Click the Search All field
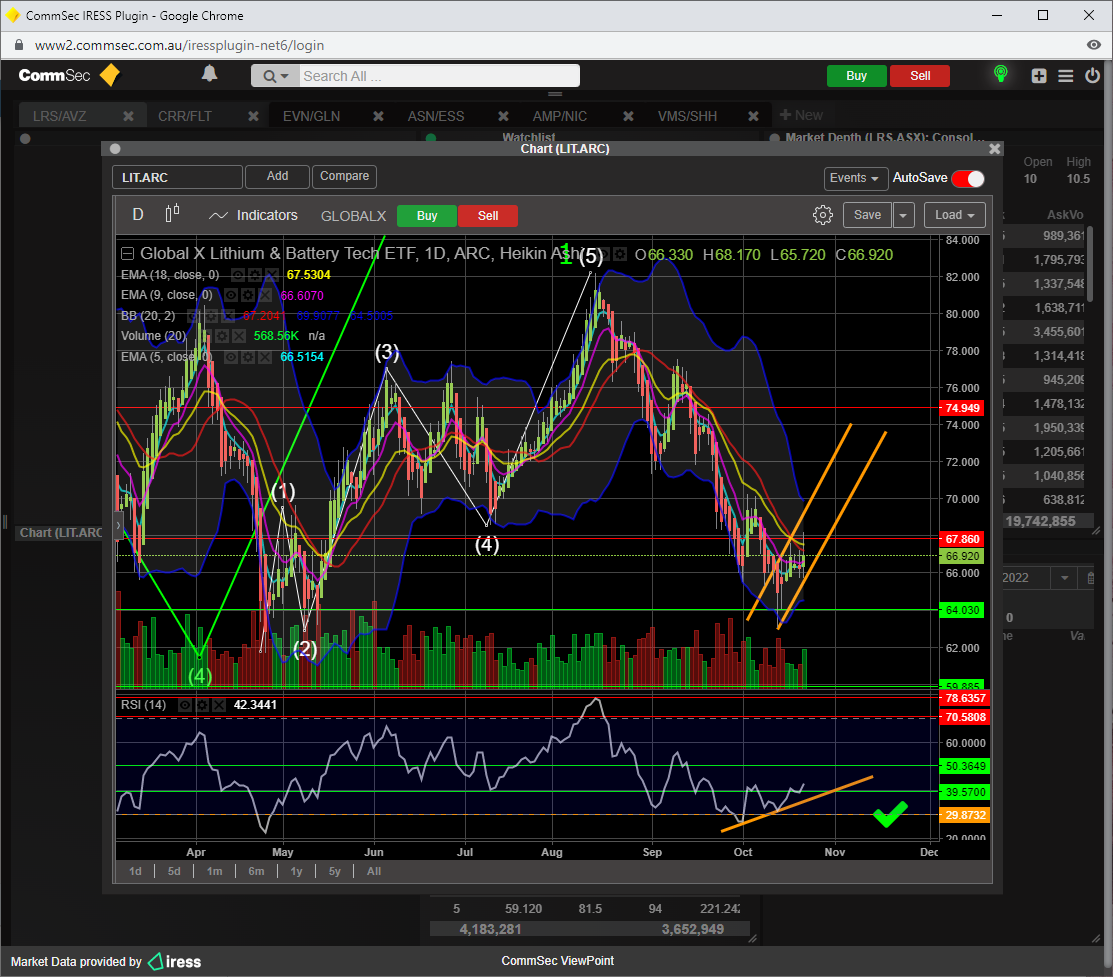Image resolution: width=1113 pixels, height=977 pixels. click(439, 76)
